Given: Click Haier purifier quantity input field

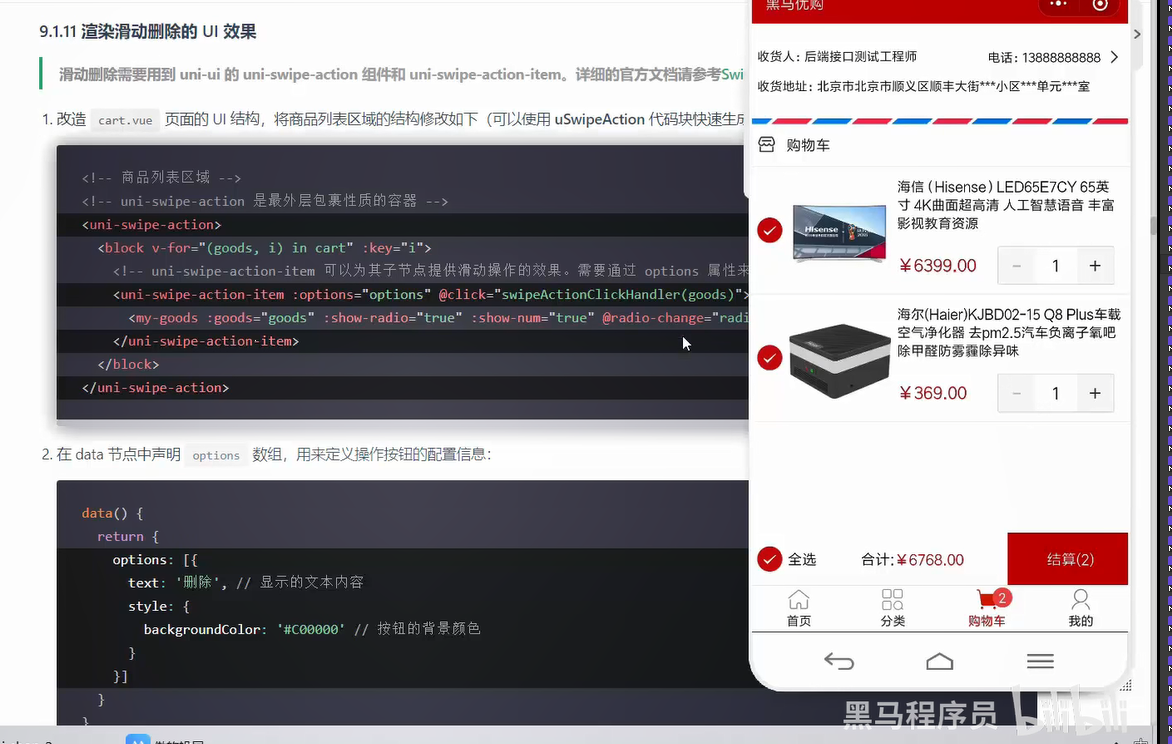Looking at the screenshot, I should (1055, 393).
